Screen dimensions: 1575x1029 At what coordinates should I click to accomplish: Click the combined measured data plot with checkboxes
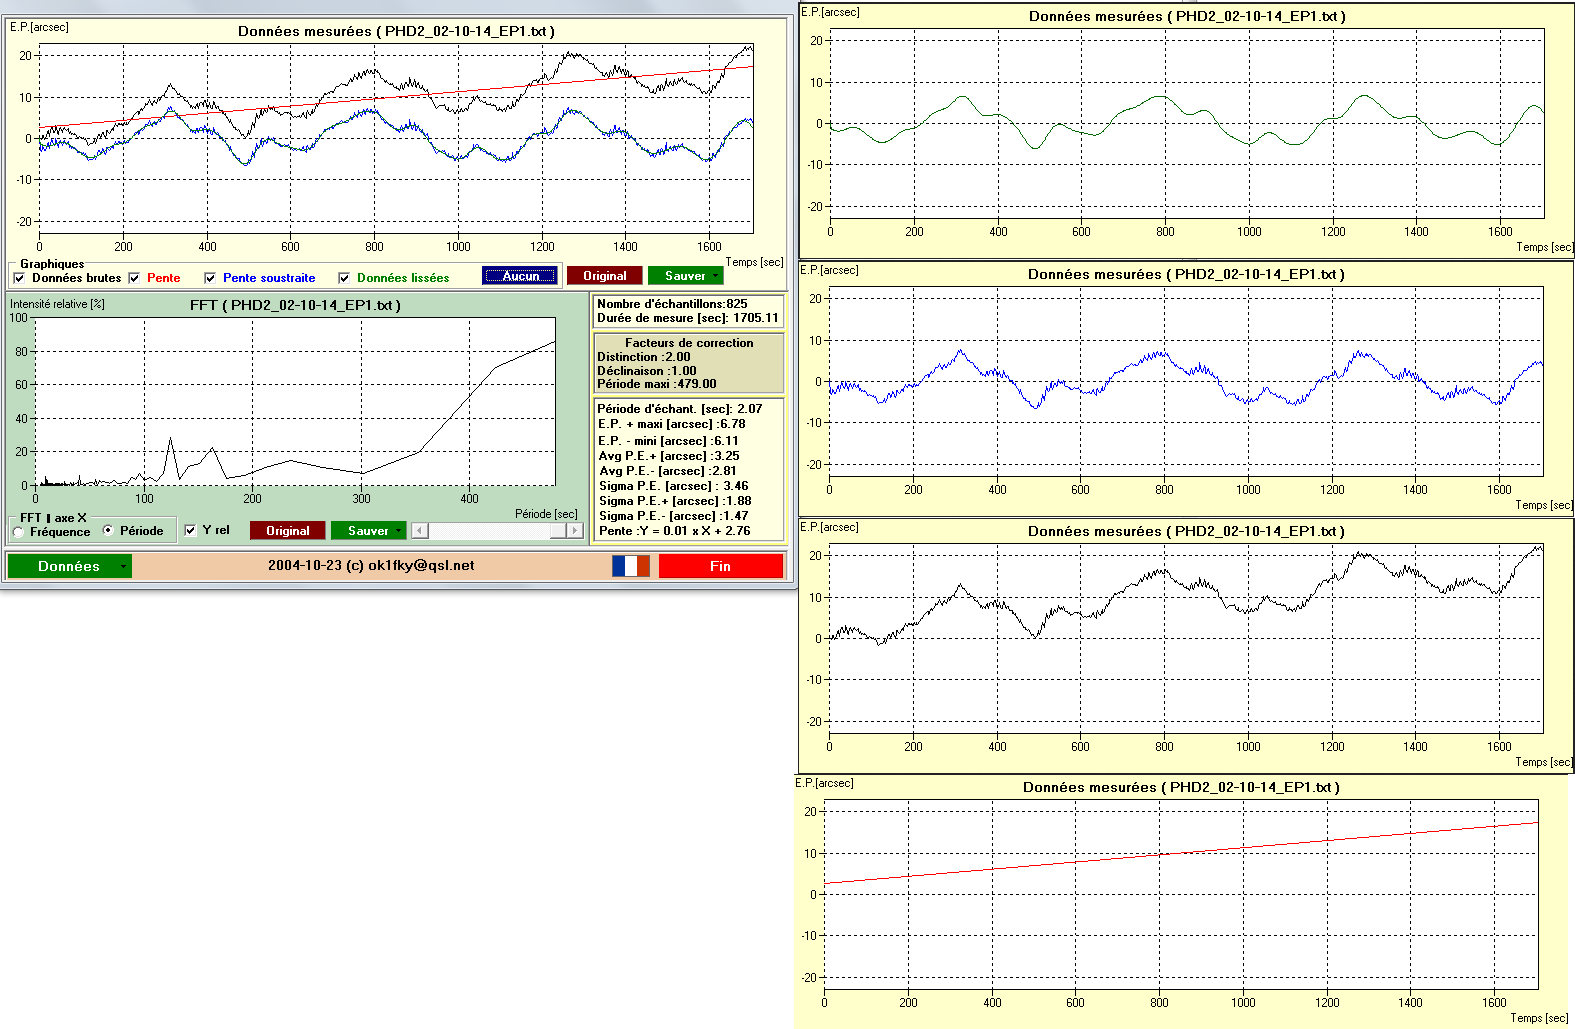[396, 138]
